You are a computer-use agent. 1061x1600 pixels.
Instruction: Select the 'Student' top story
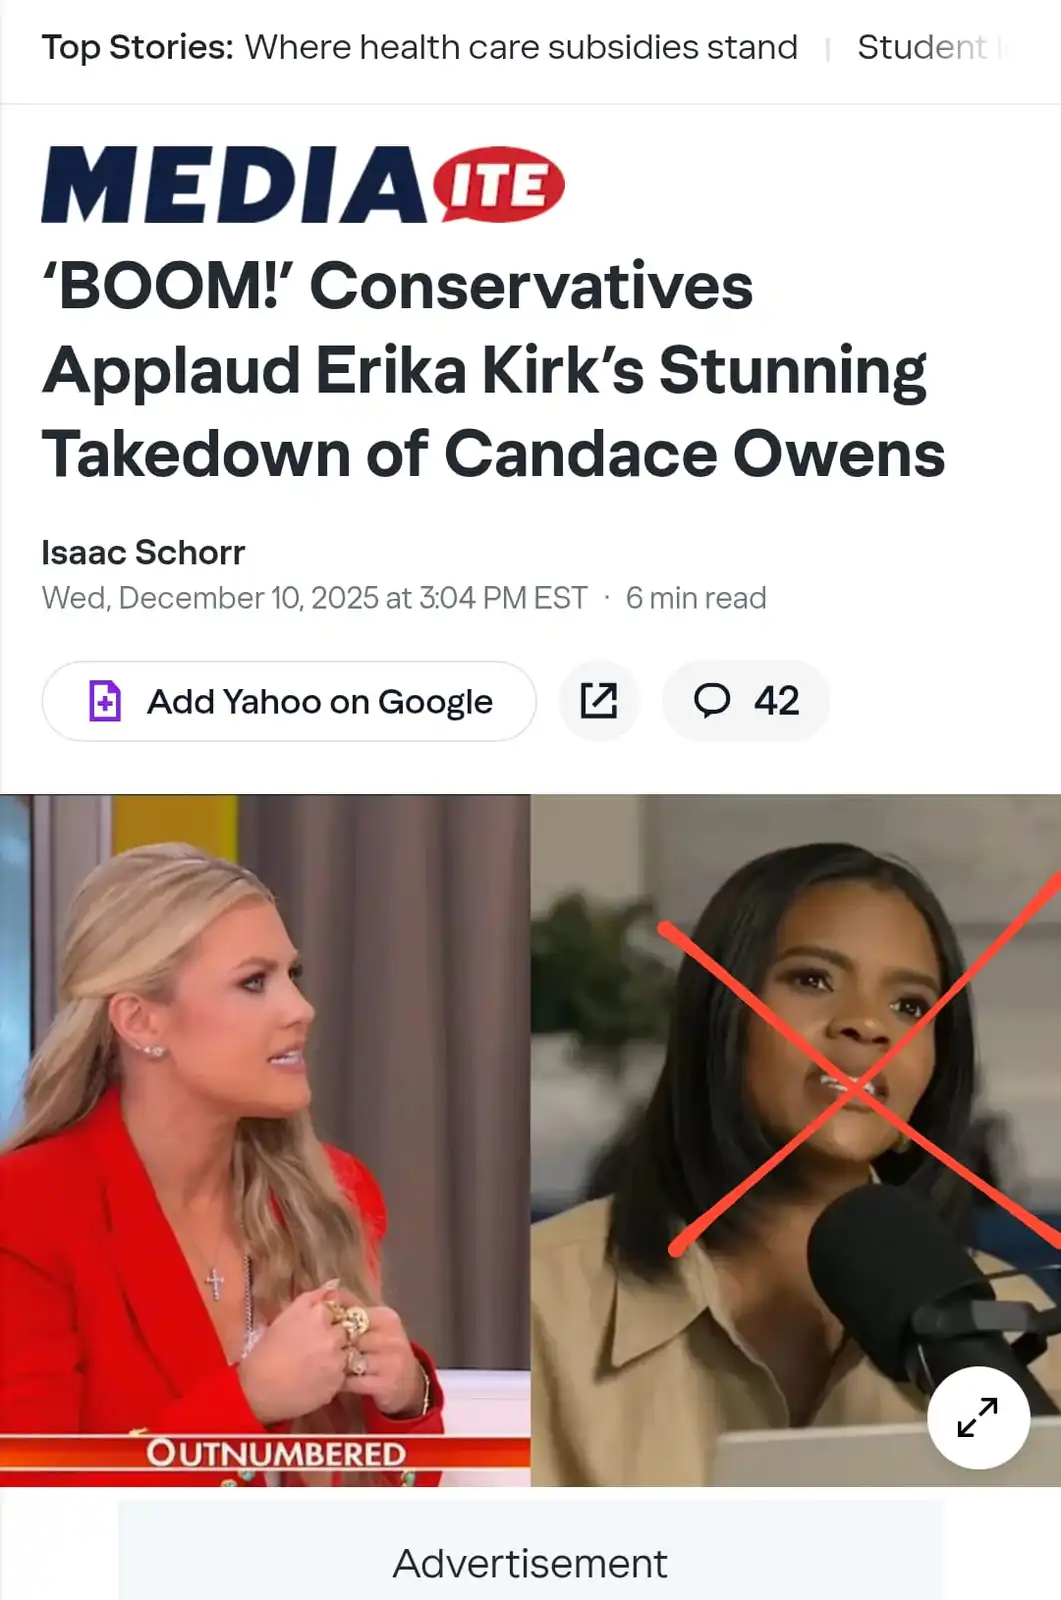[922, 47]
